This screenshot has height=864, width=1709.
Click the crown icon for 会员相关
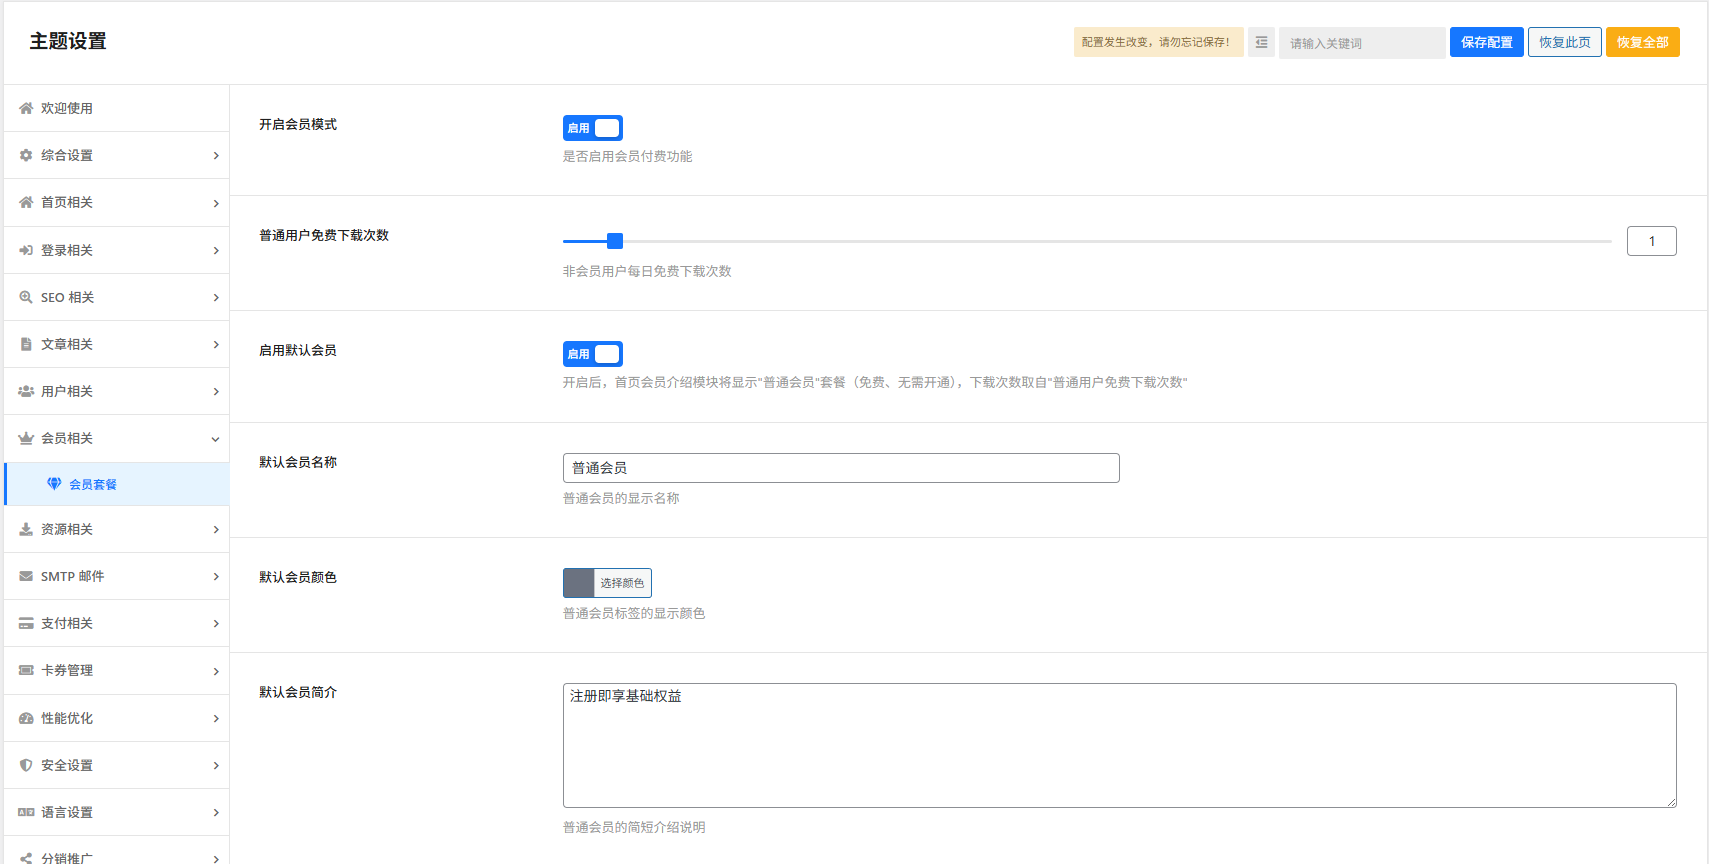[26, 438]
